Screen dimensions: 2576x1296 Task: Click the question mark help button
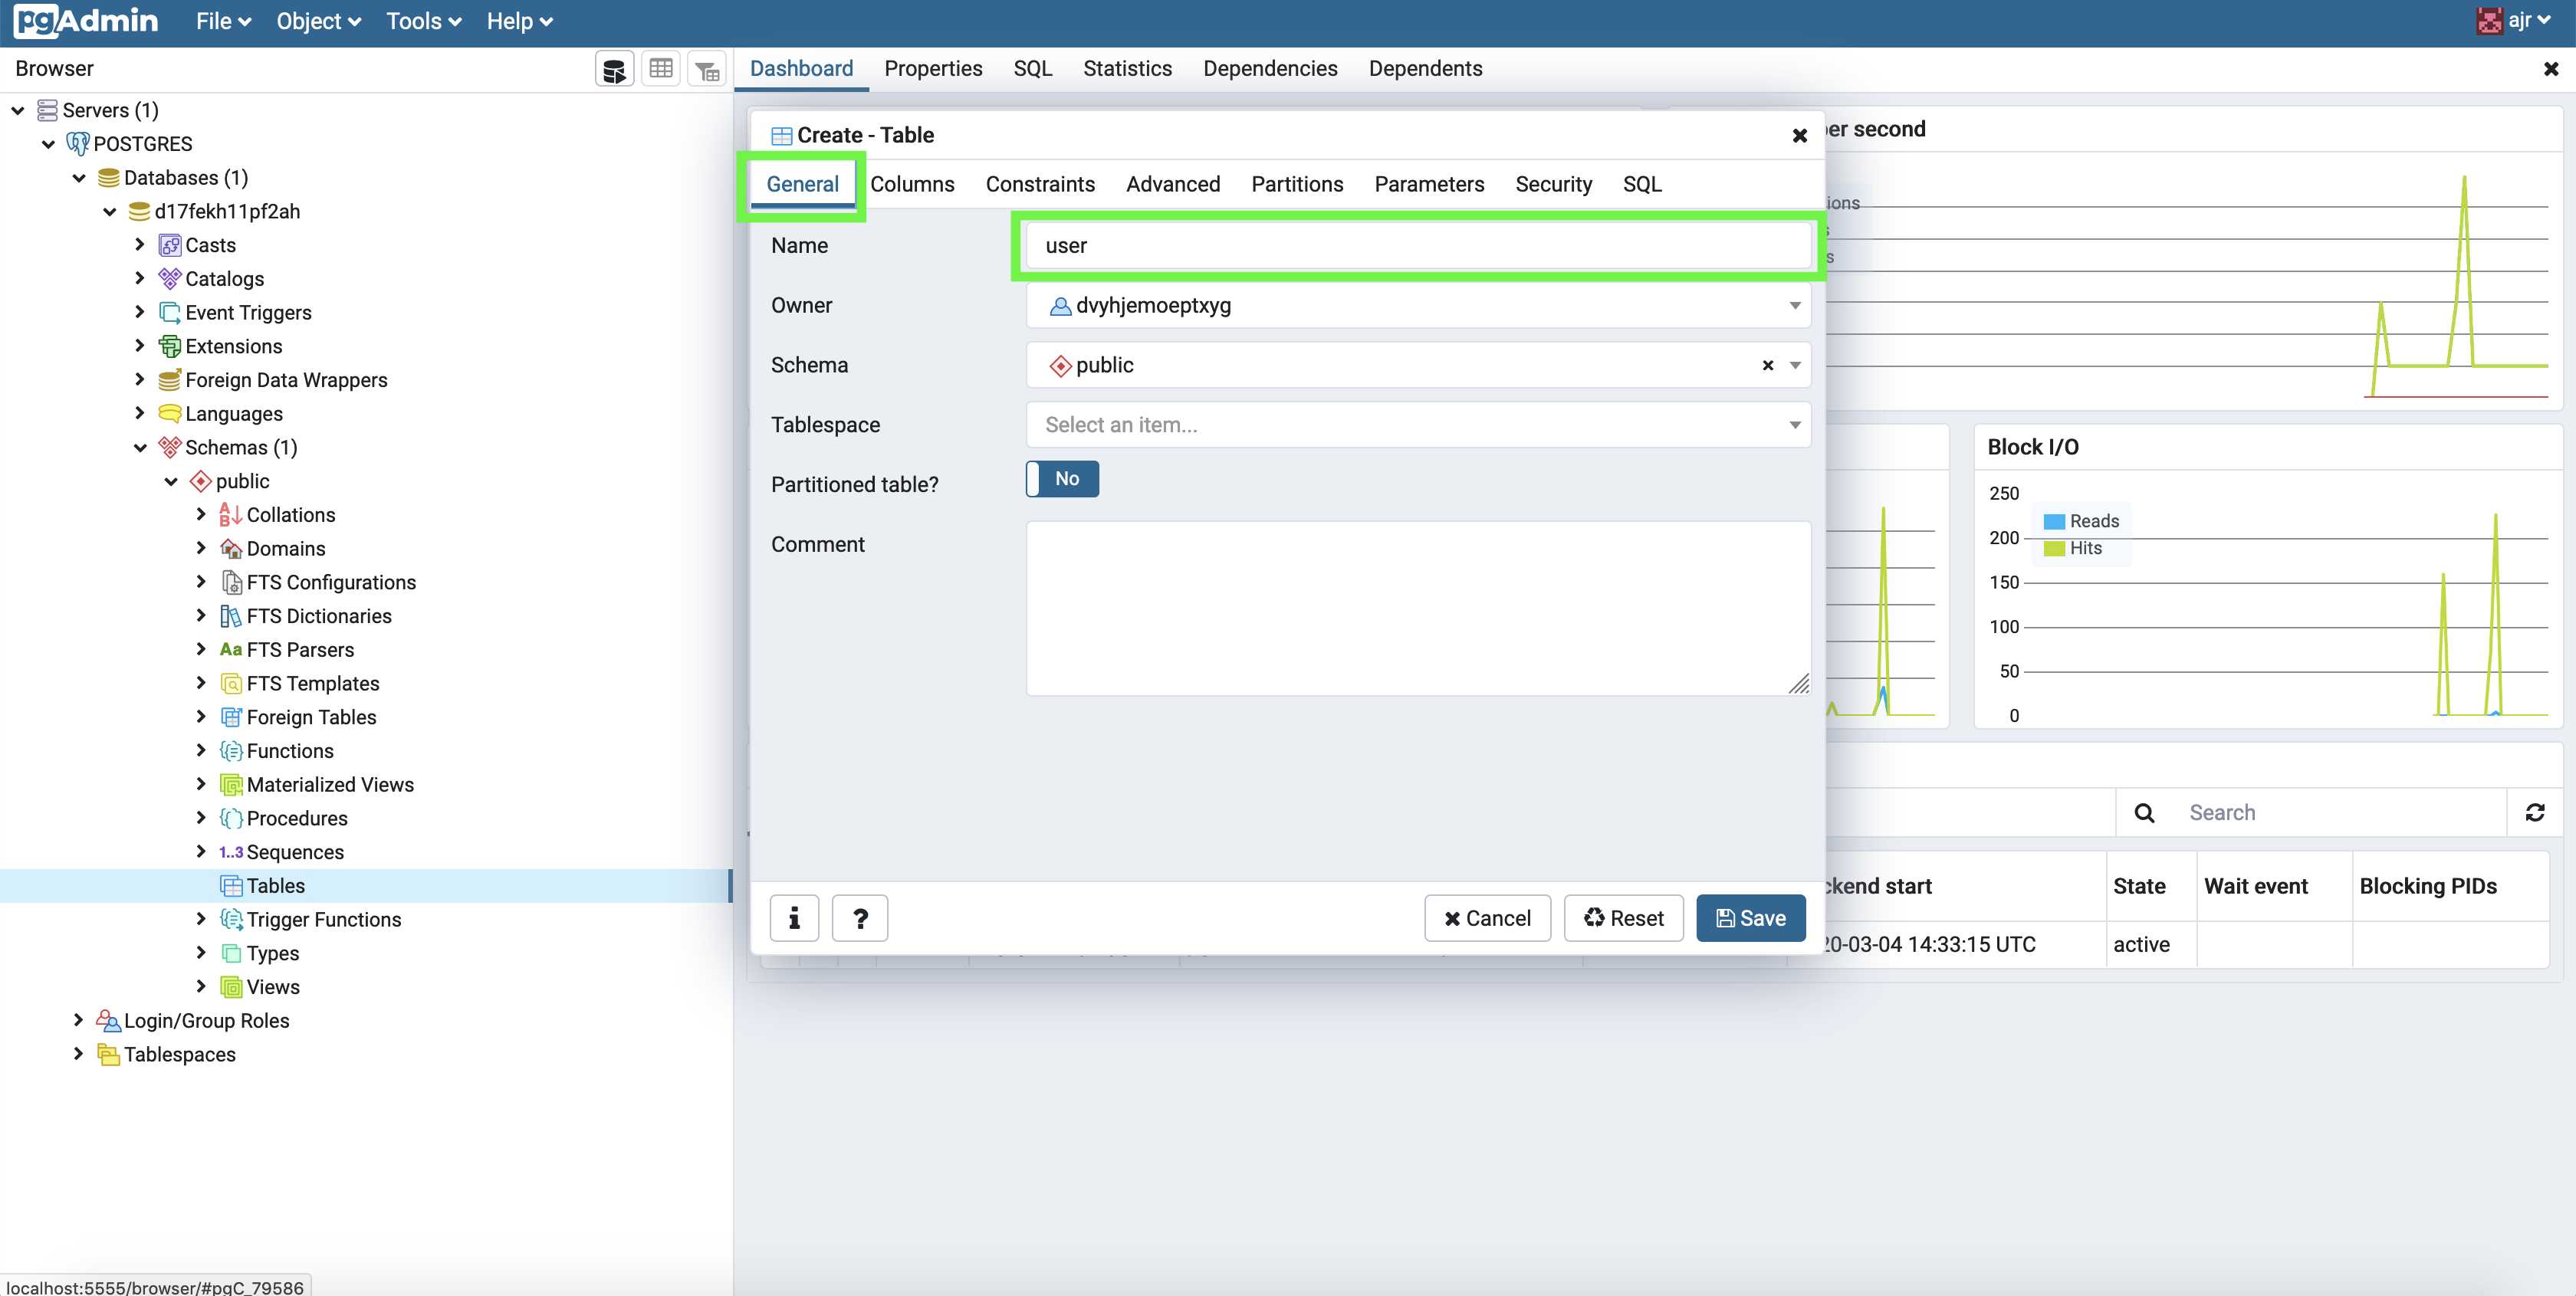[x=860, y=918]
